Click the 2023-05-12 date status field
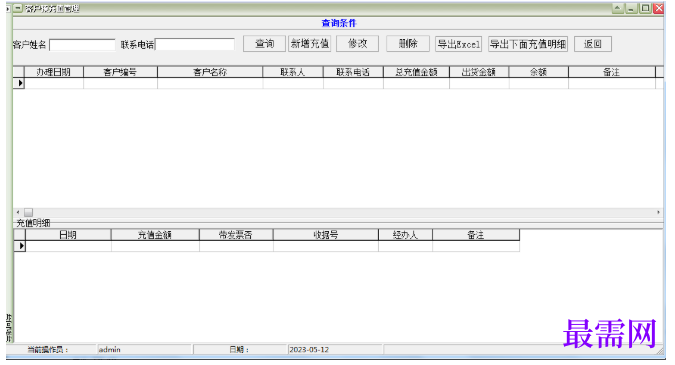675x365 pixels. [x=335, y=350]
